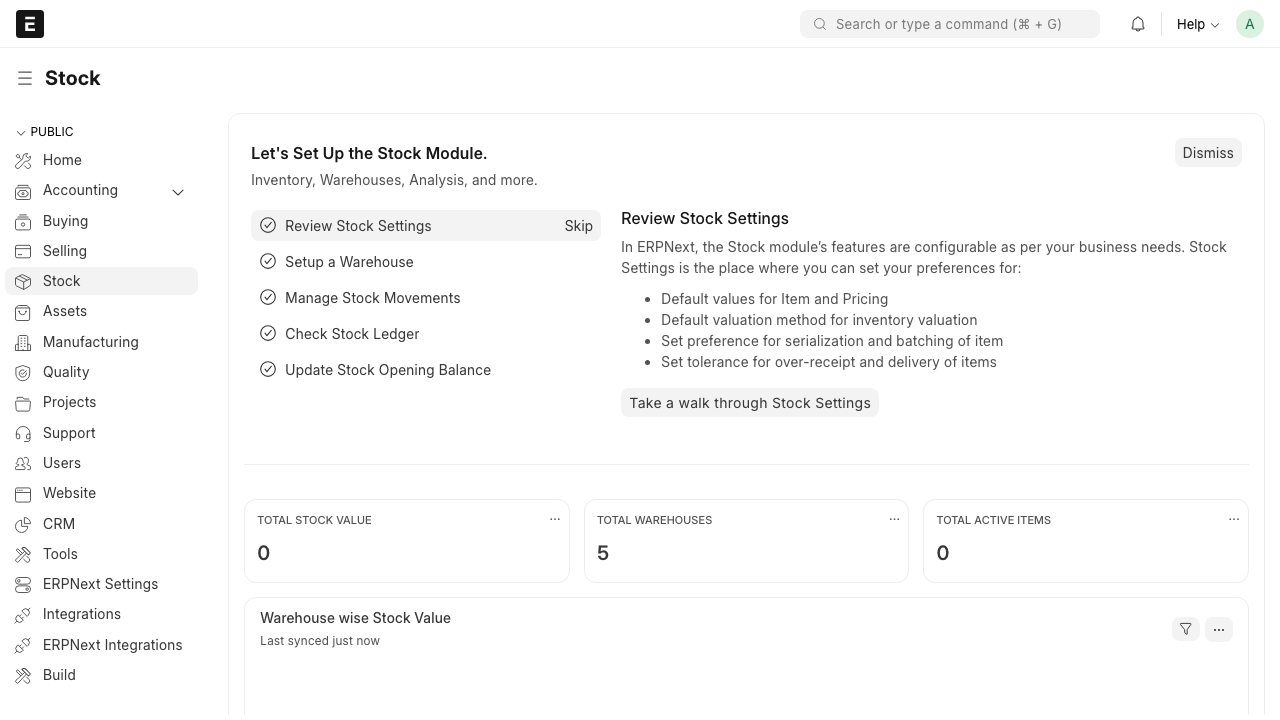
Task: Collapse the PUBLIC sidebar section
Action: point(45,132)
